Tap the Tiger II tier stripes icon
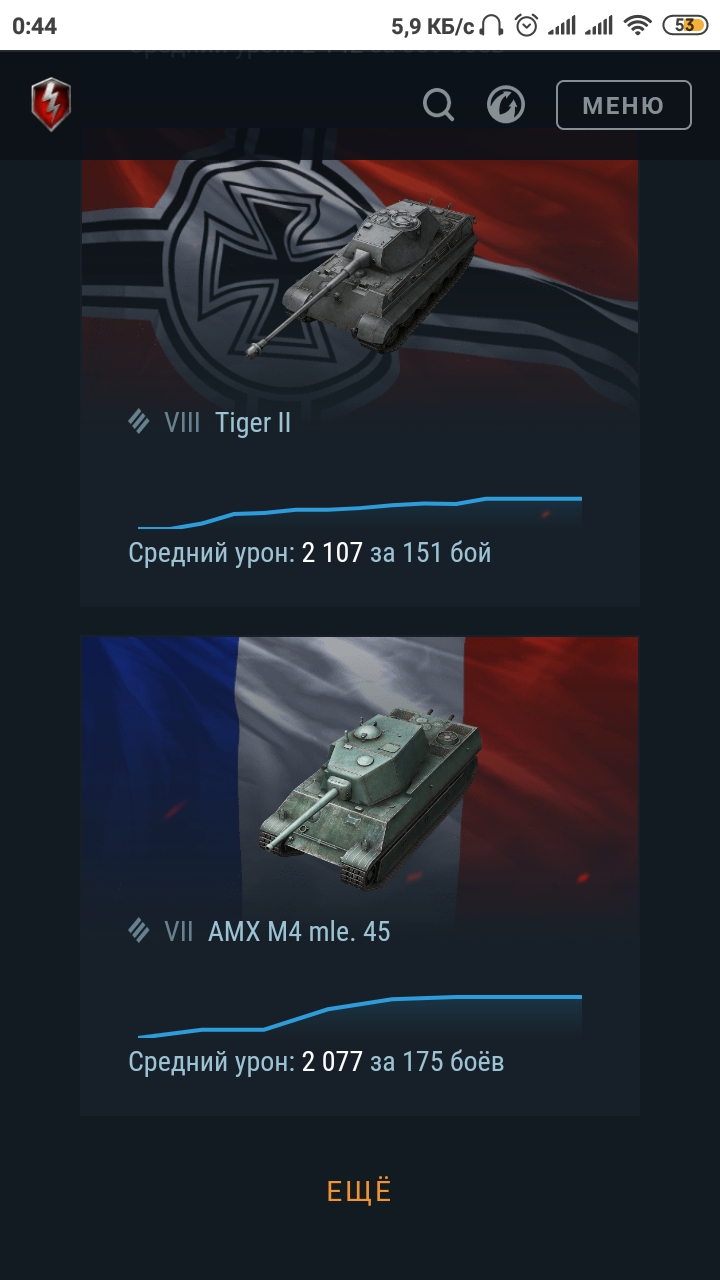Image resolution: width=720 pixels, height=1280 pixels. coord(139,422)
